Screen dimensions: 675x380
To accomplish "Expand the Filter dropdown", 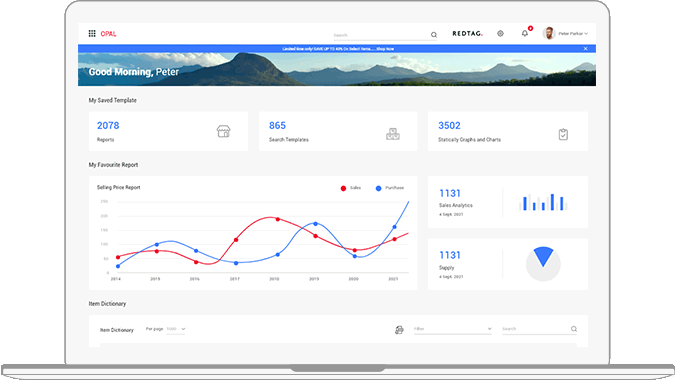I will point(453,329).
